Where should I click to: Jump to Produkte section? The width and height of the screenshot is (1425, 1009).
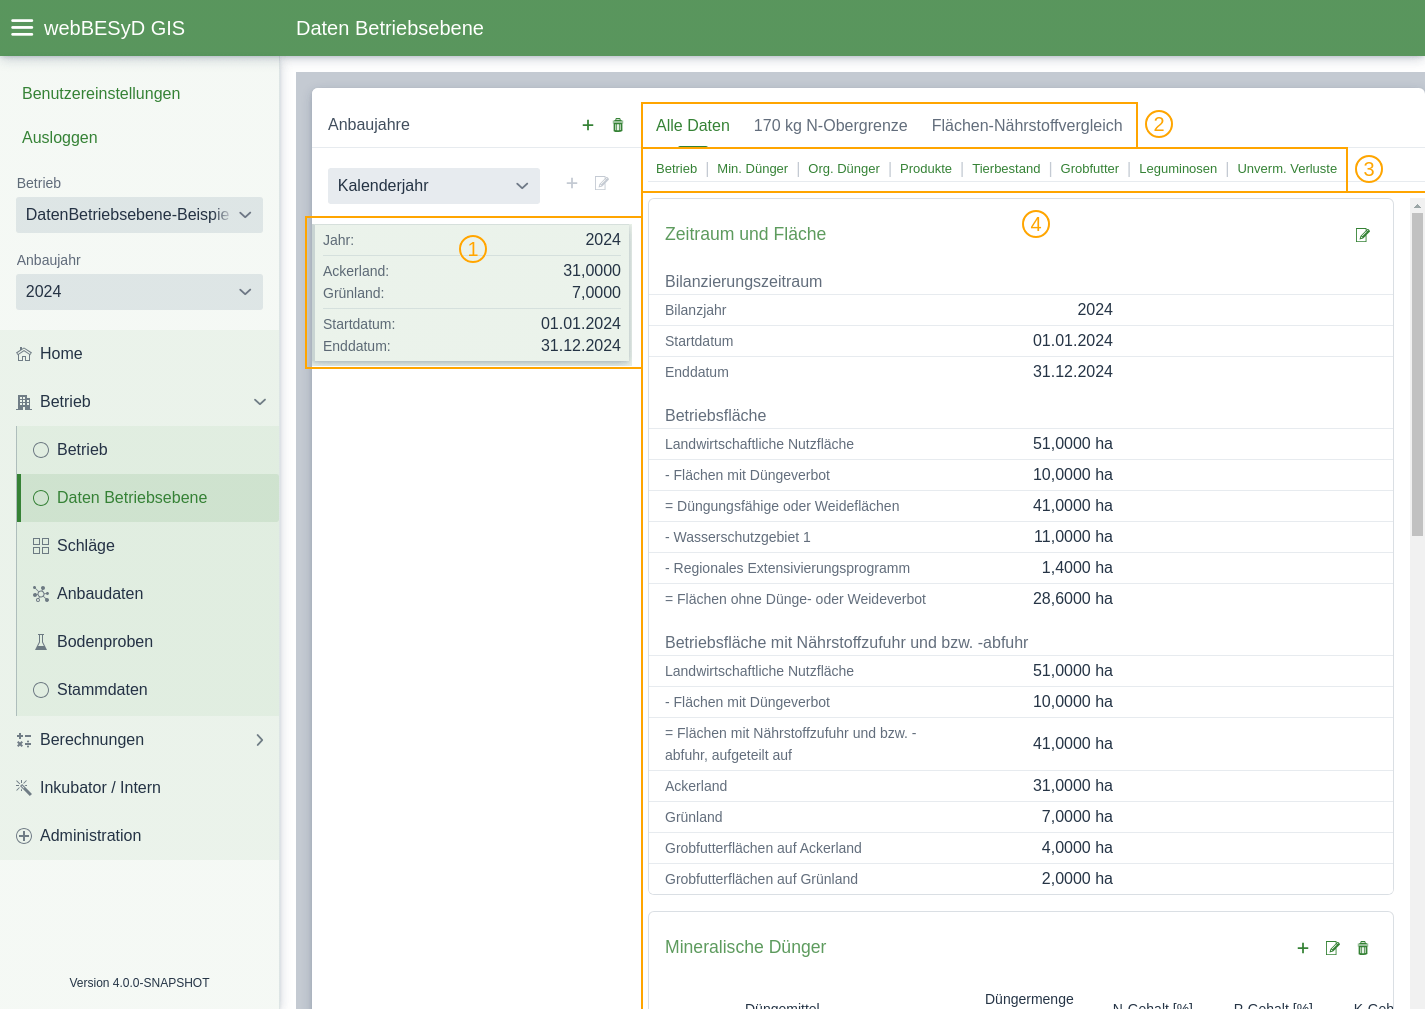[x=926, y=169]
